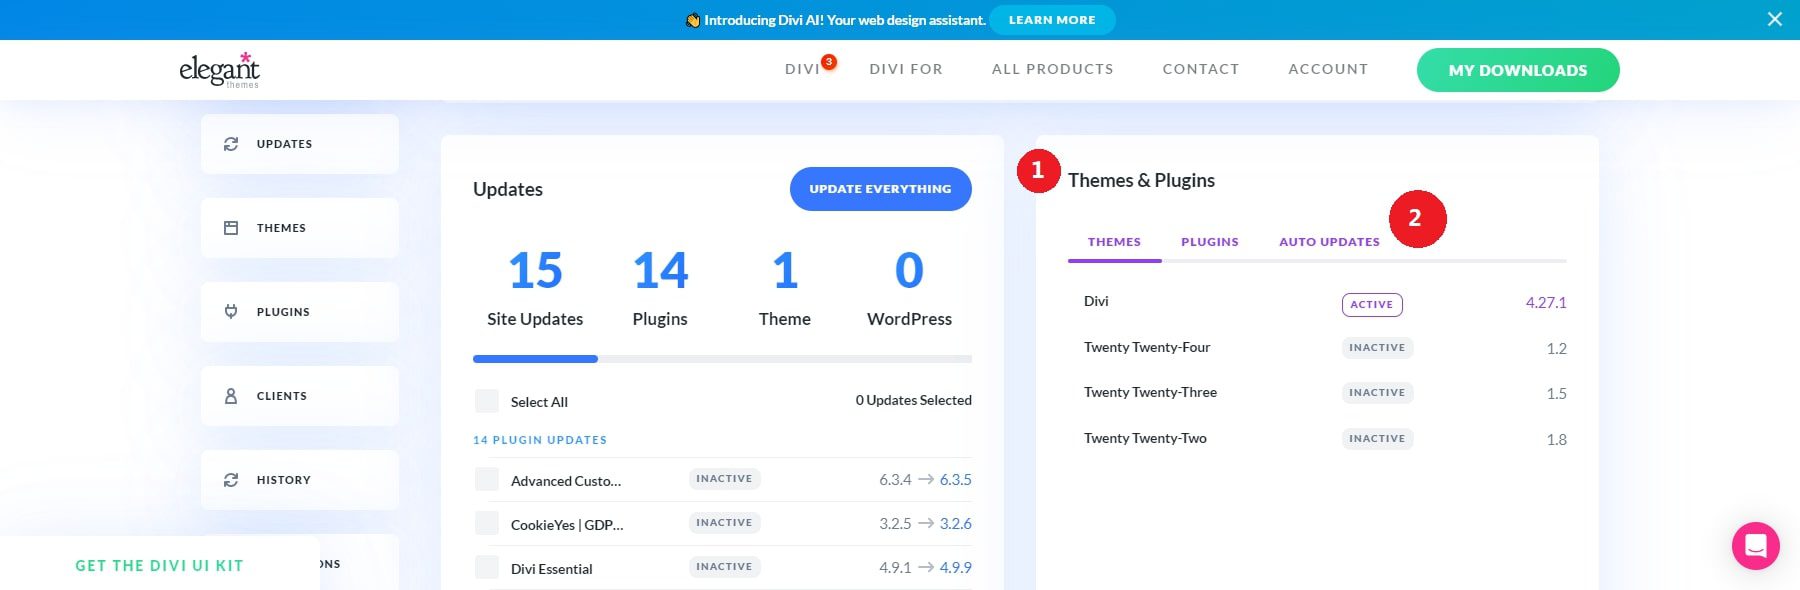Open the Themes sidebar section
This screenshot has width=1800, height=590.
(300, 228)
